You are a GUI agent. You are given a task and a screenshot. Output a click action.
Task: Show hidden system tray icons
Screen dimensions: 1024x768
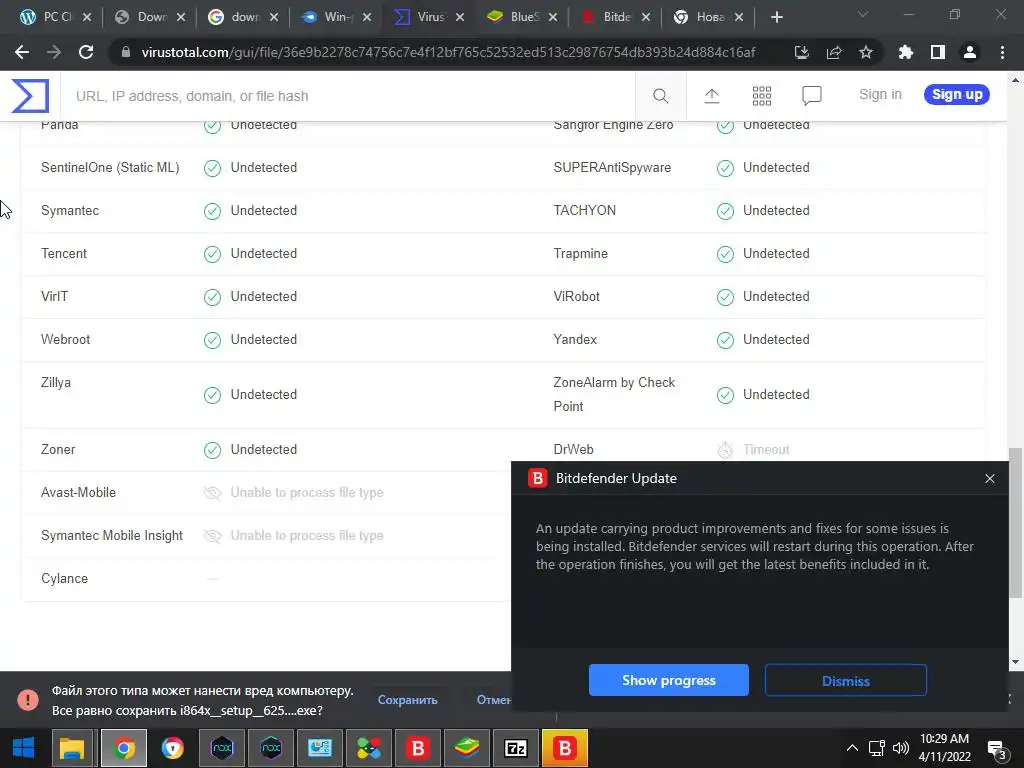tap(852, 748)
